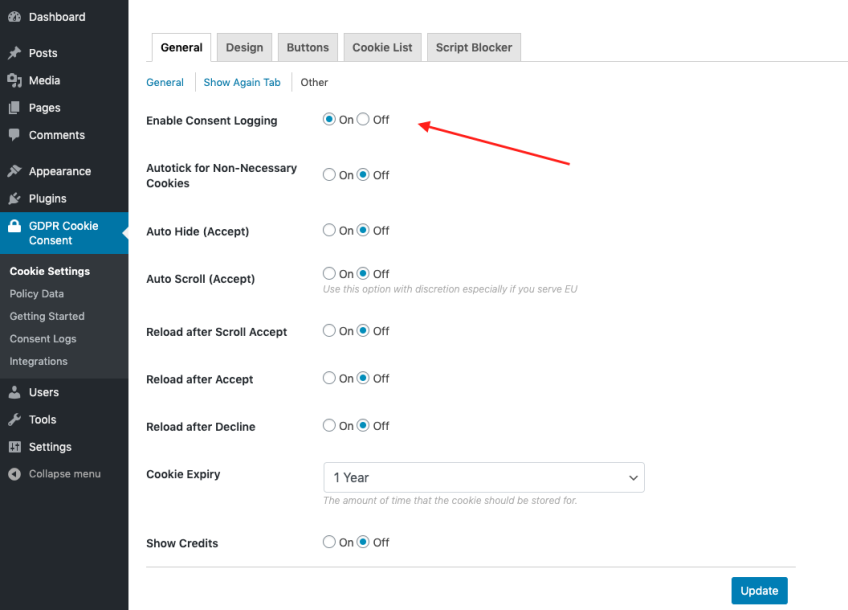Click the Plugins icon
Viewport: 848px width, 610px height.
[16, 198]
